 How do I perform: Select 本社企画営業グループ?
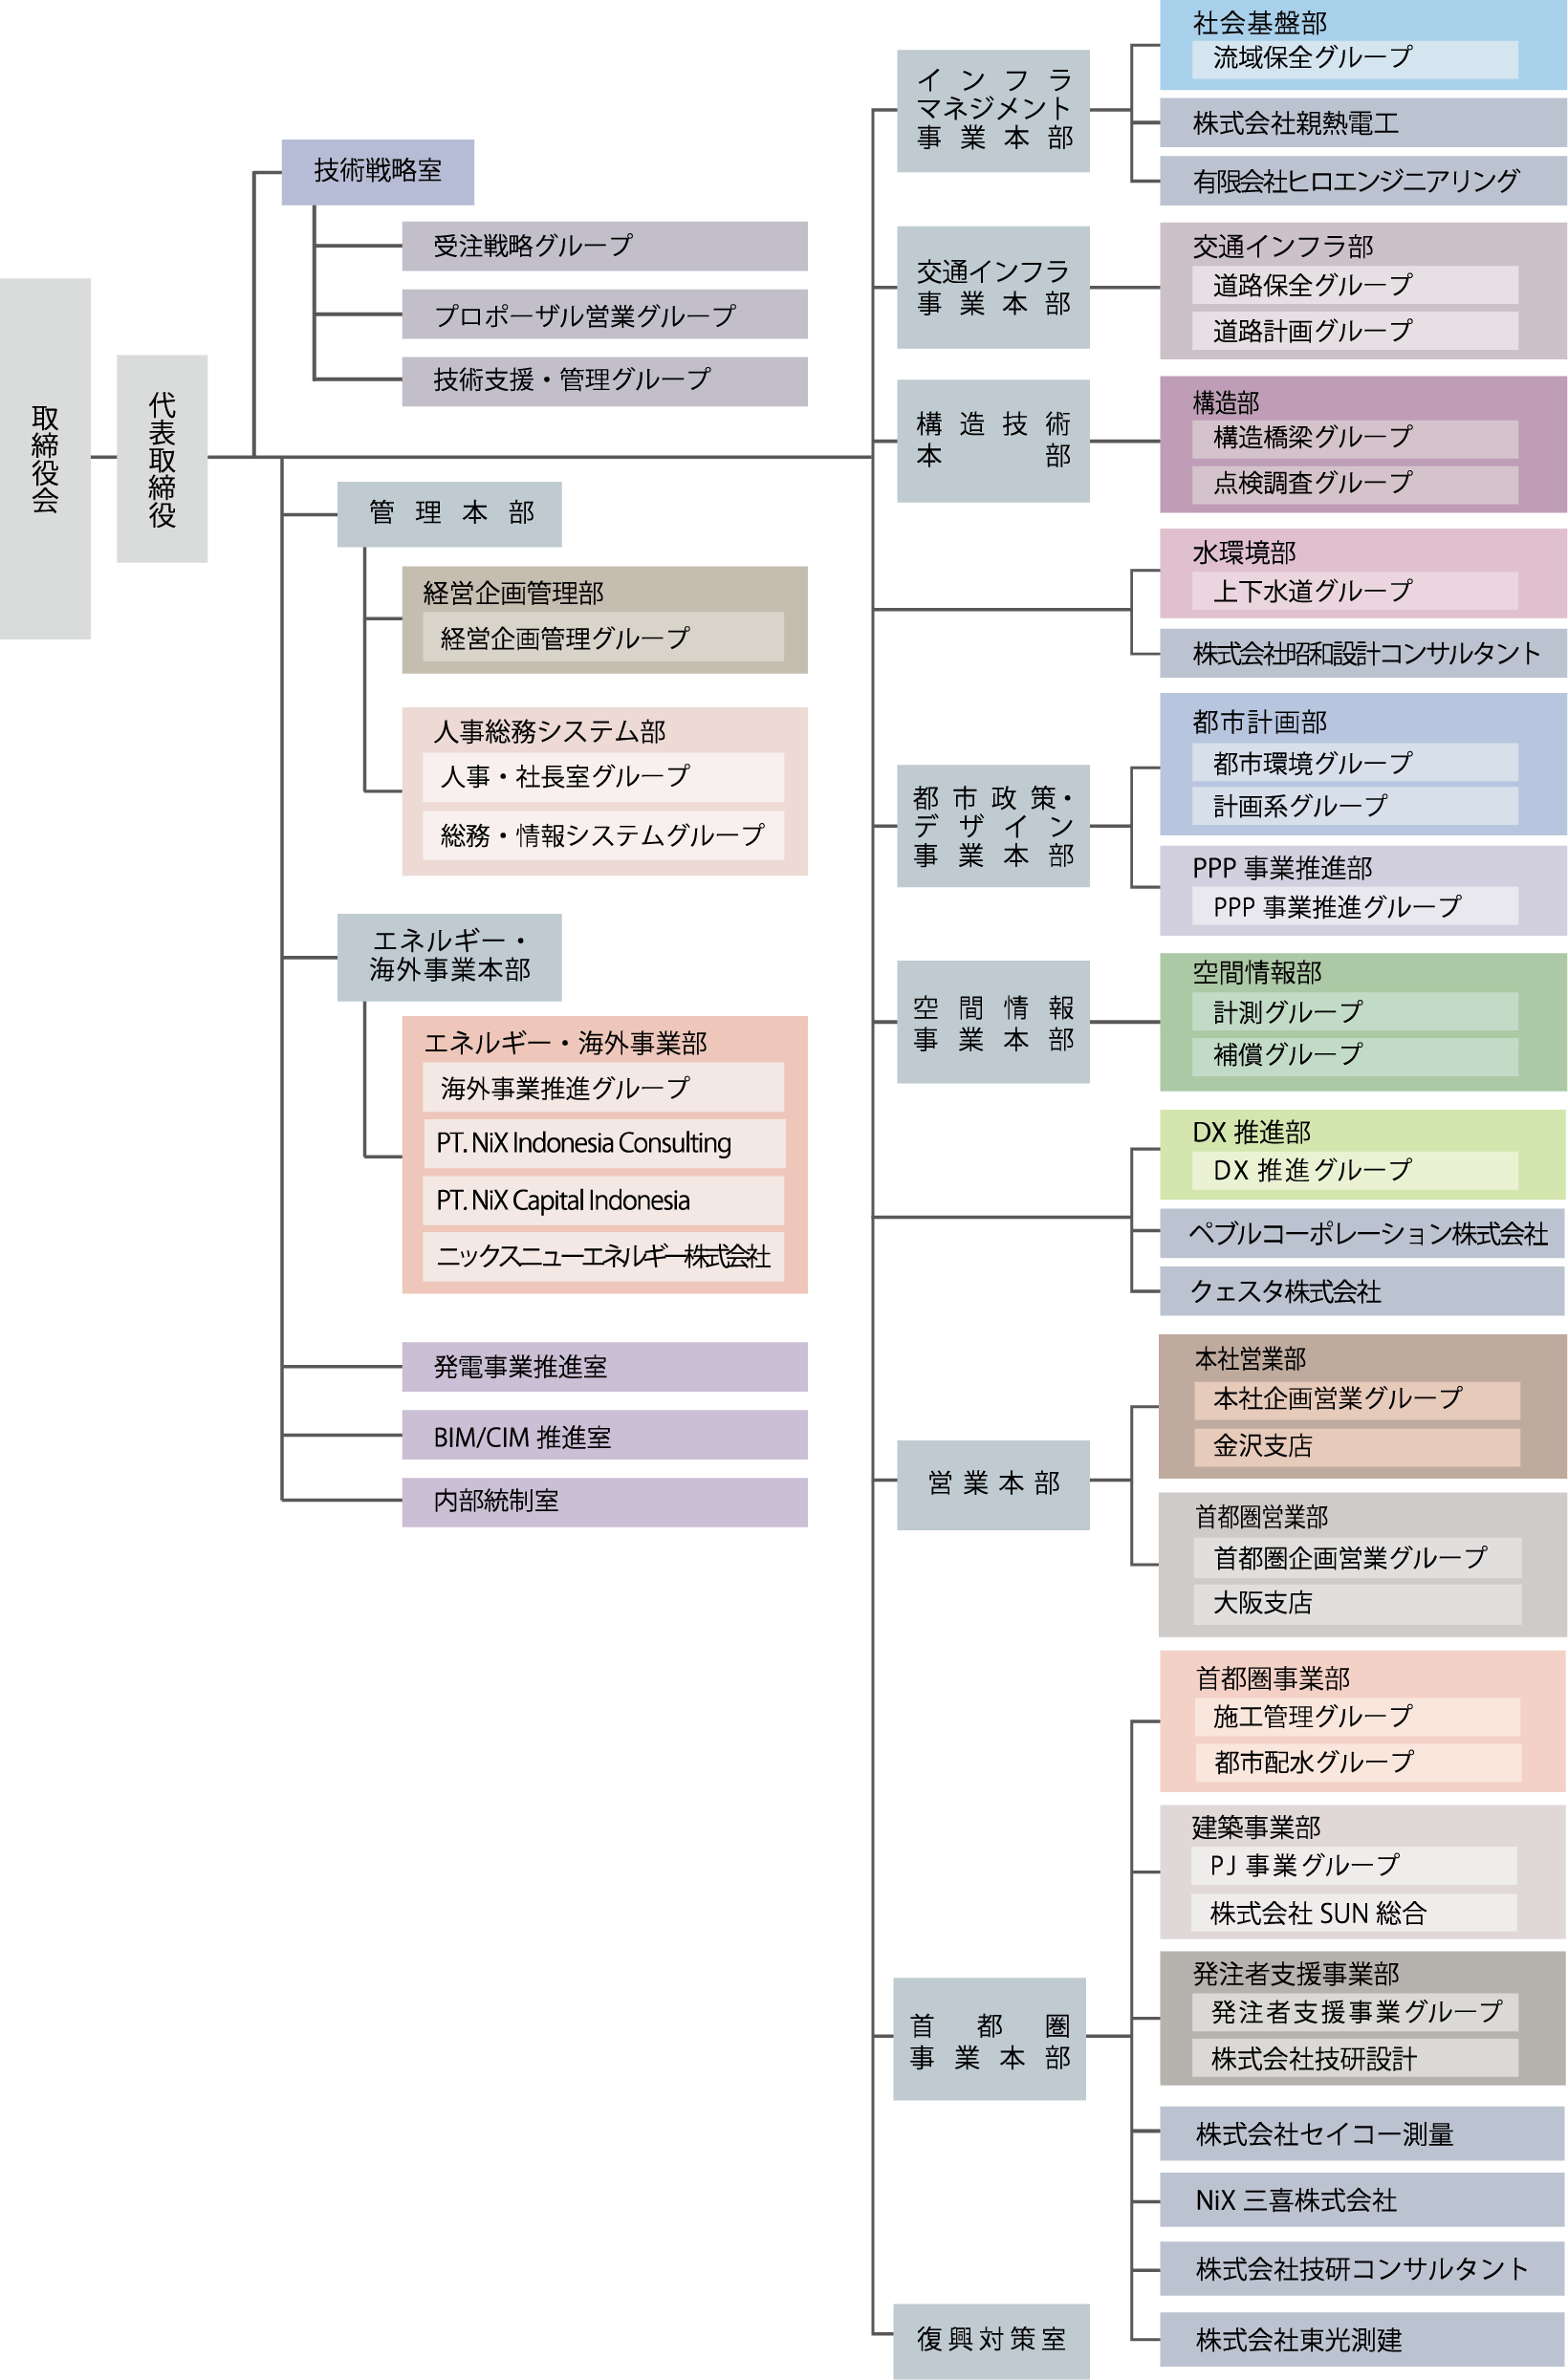click(1357, 1400)
